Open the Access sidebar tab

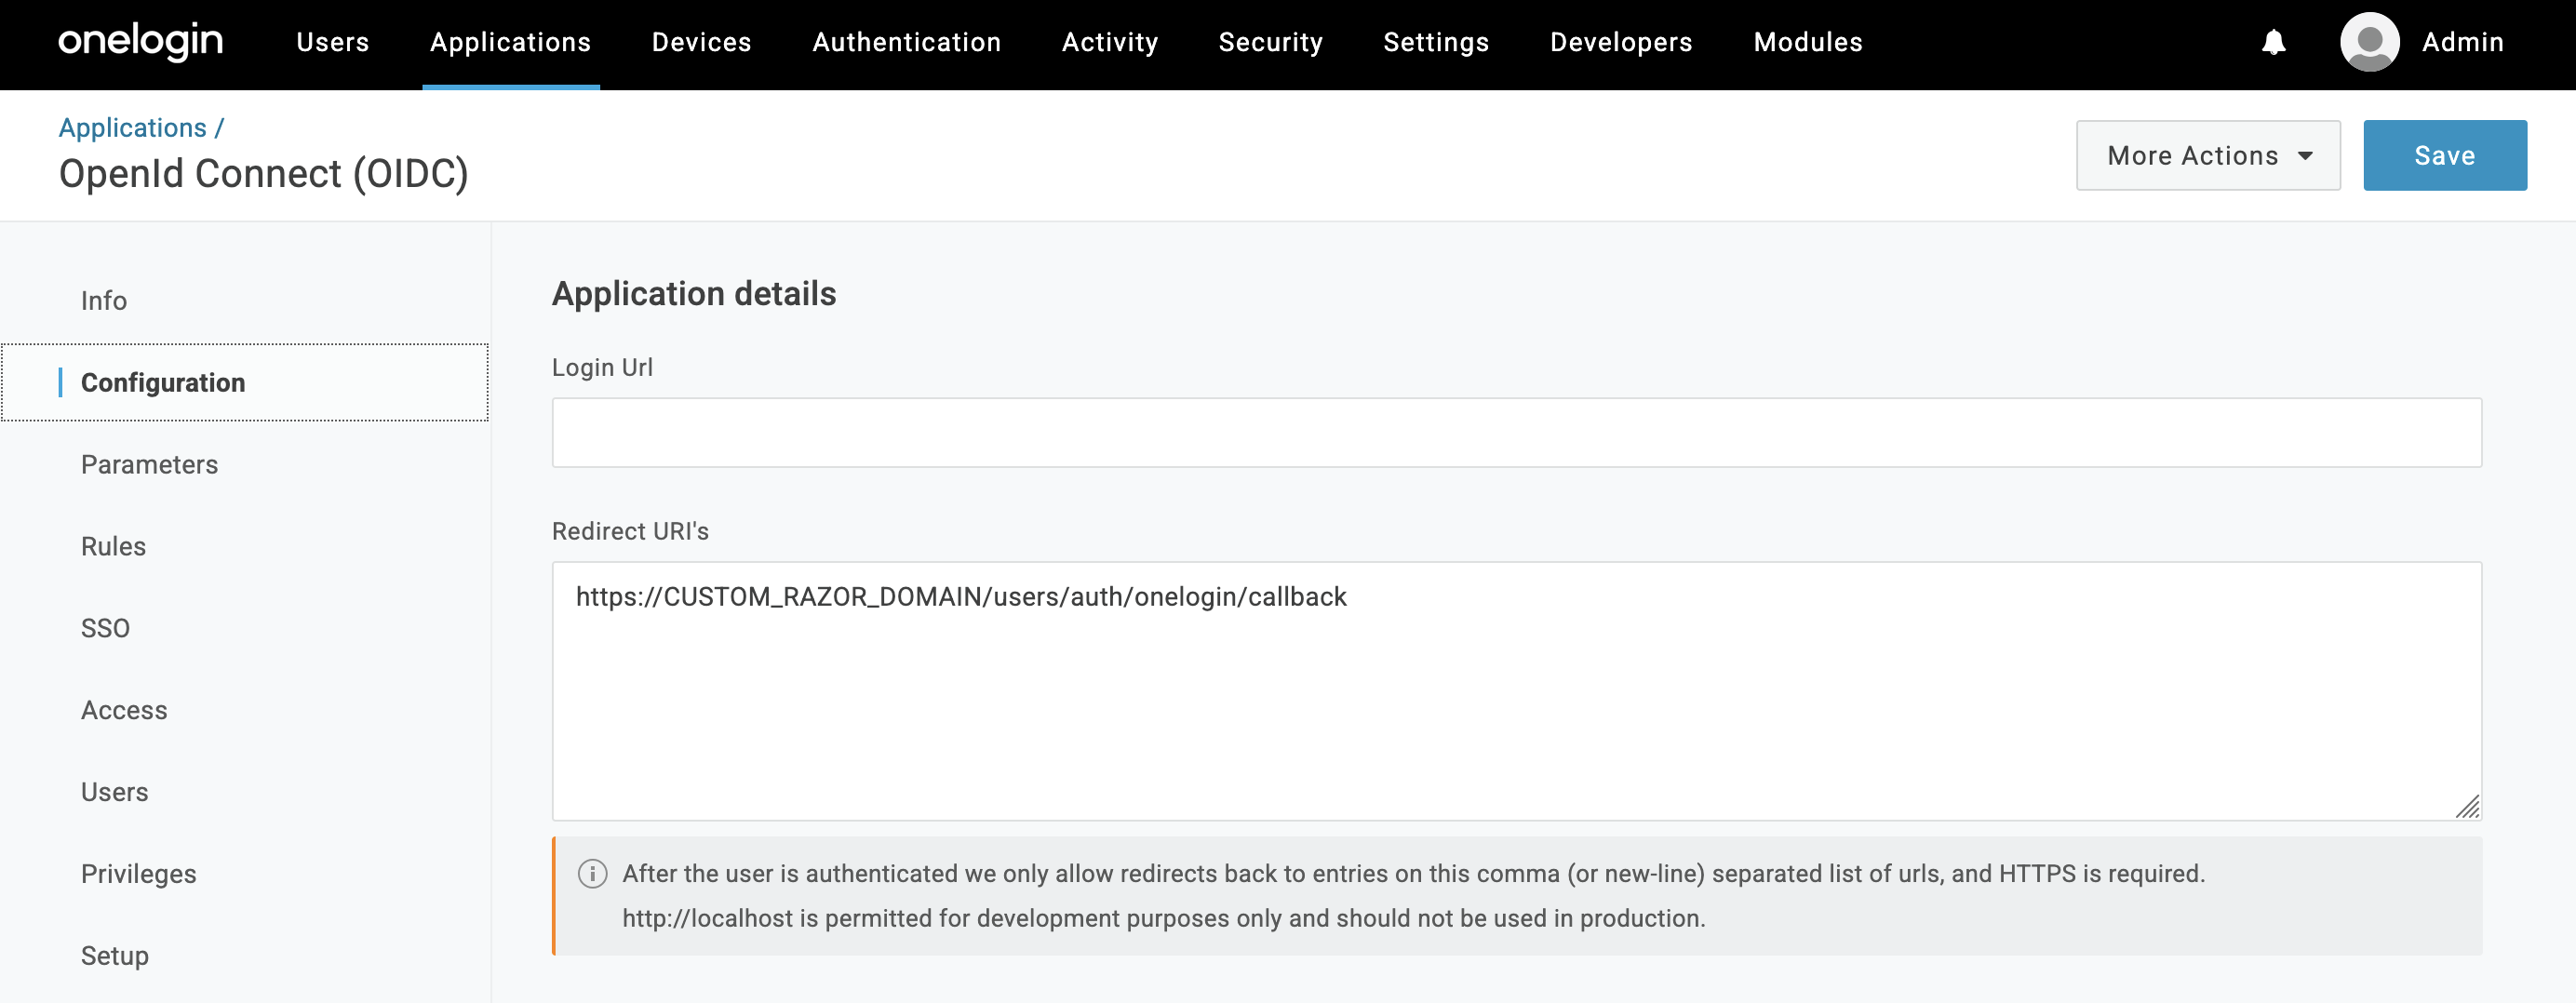[x=124, y=710]
